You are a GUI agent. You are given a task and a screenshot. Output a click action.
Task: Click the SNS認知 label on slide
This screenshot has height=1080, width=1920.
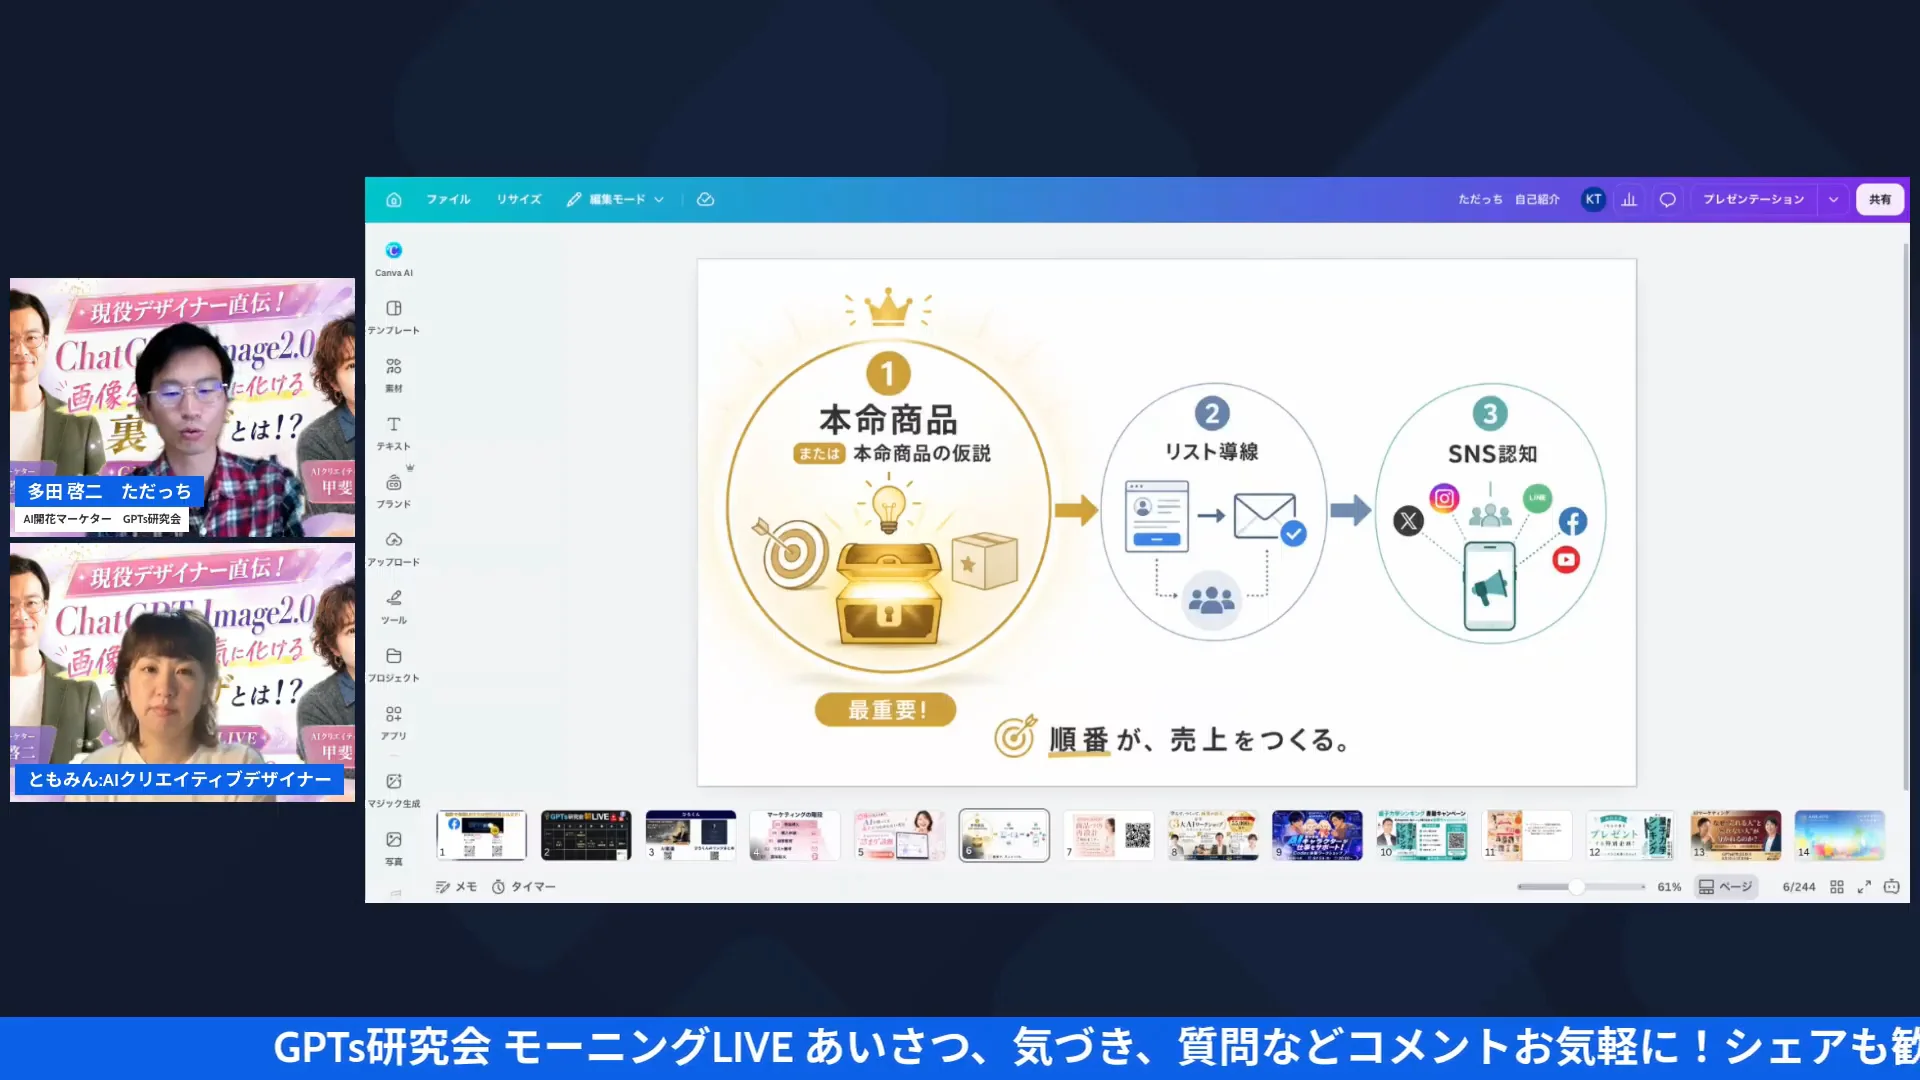(x=1492, y=454)
